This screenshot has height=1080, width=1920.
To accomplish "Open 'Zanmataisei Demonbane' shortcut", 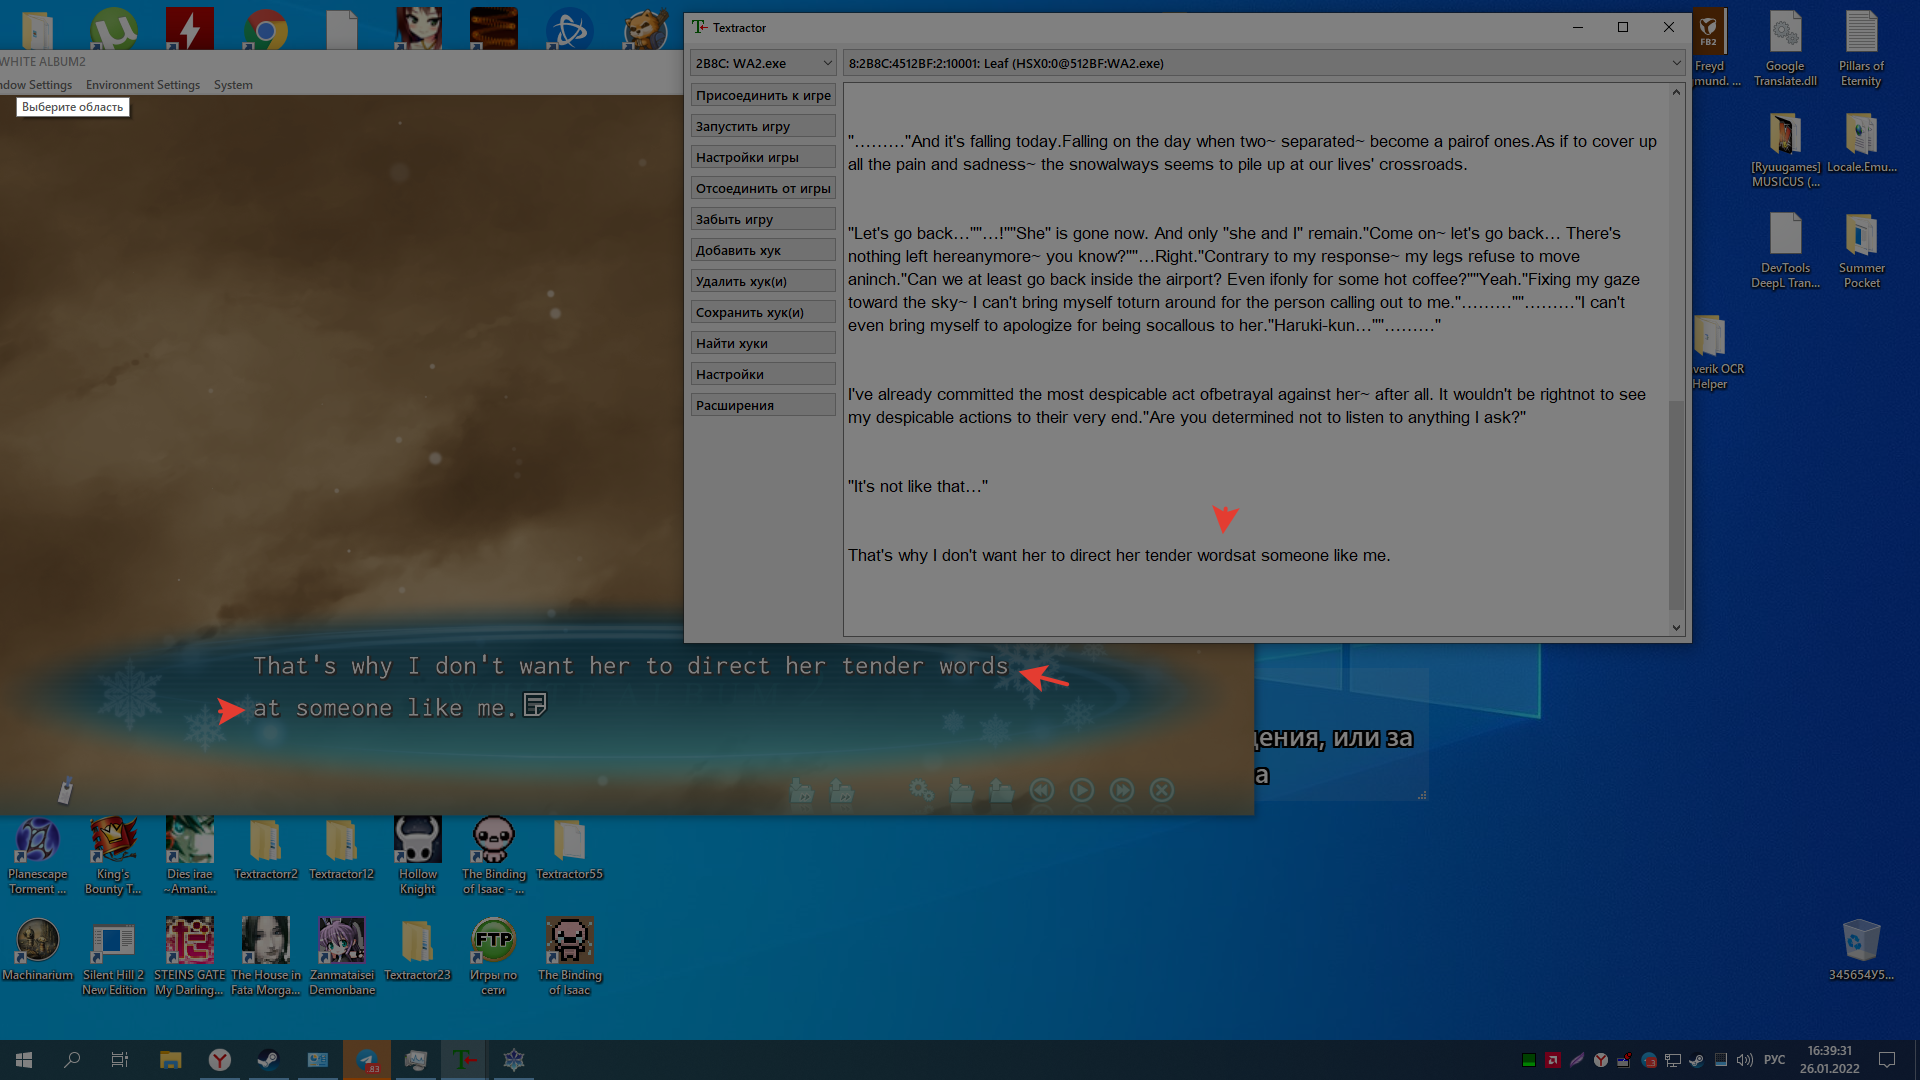I will tap(342, 957).
